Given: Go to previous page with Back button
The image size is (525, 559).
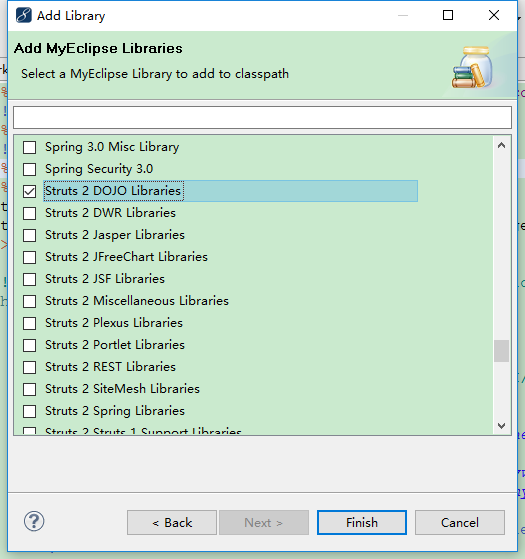Looking at the screenshot, I should point(172,523).
